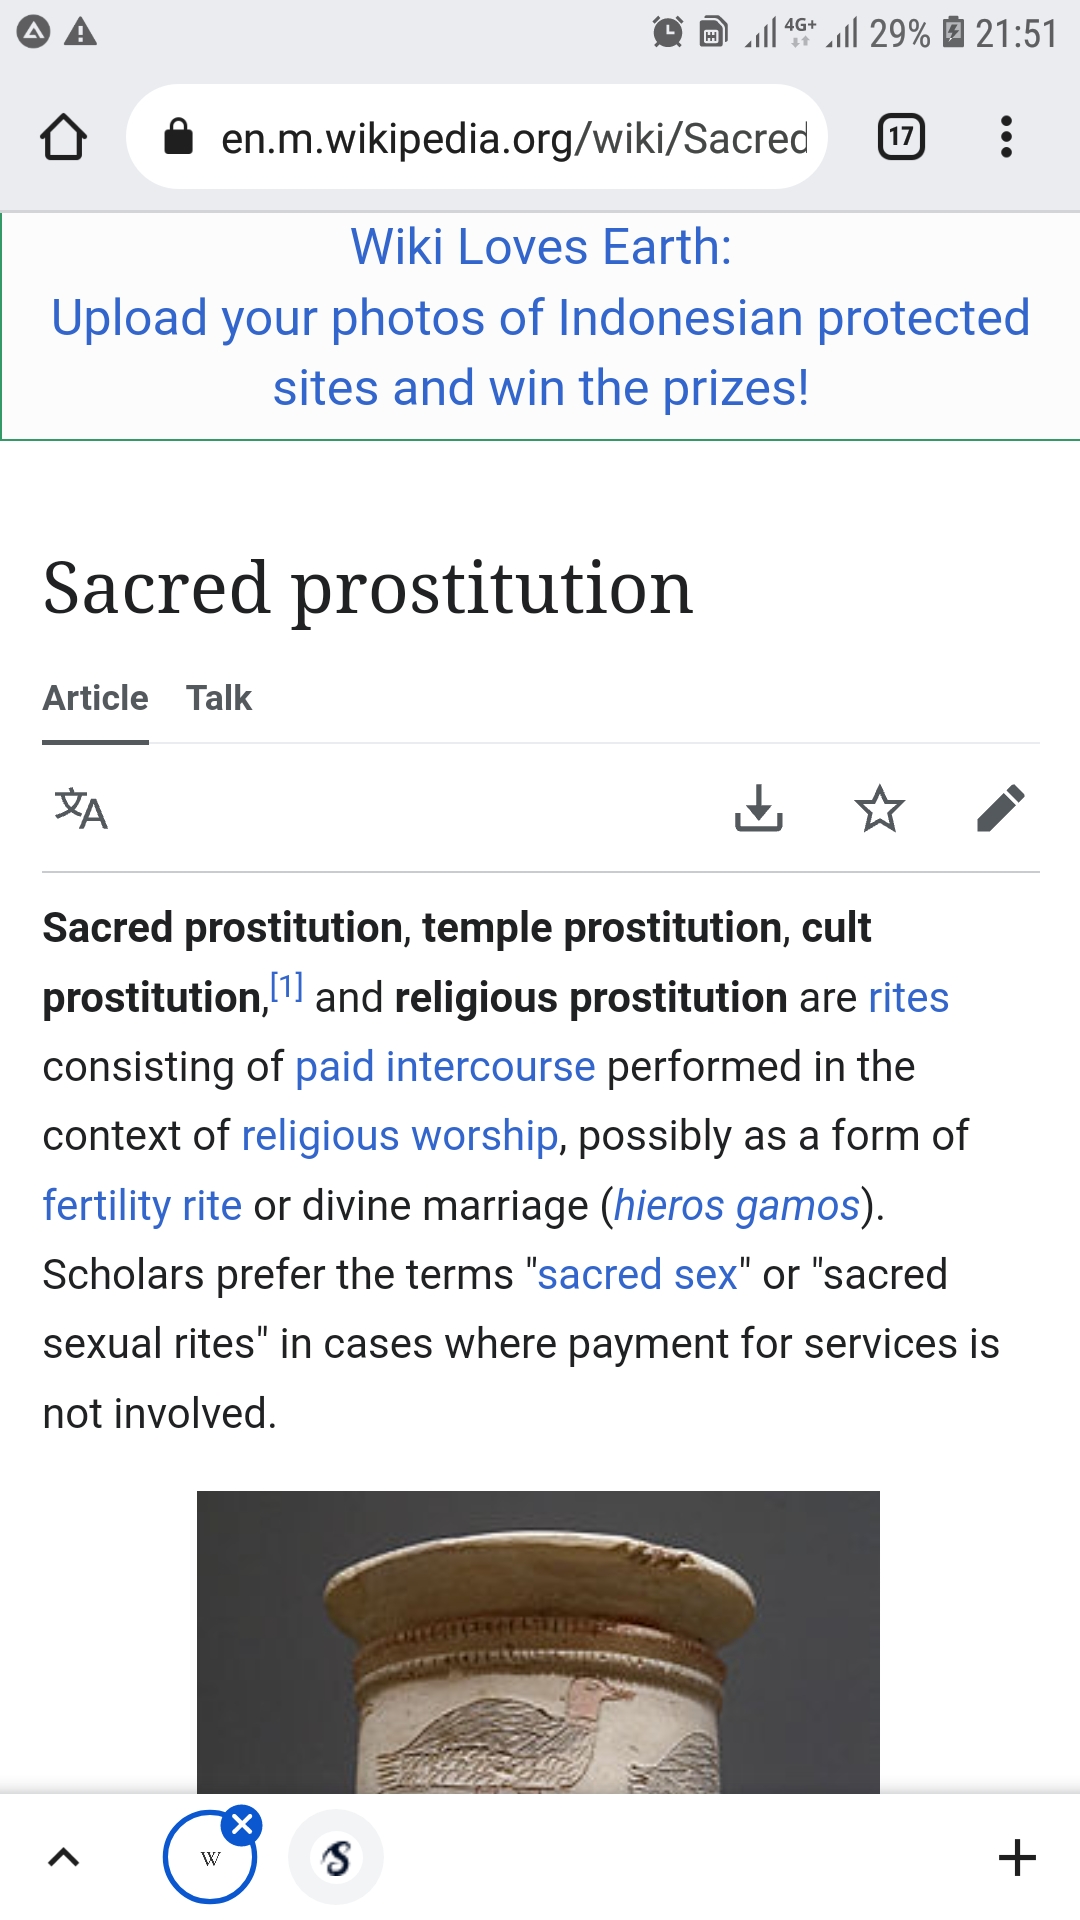Follow the fertility rite link
Viewport: 1080px width, 1920px height.
click(140, 1205)
